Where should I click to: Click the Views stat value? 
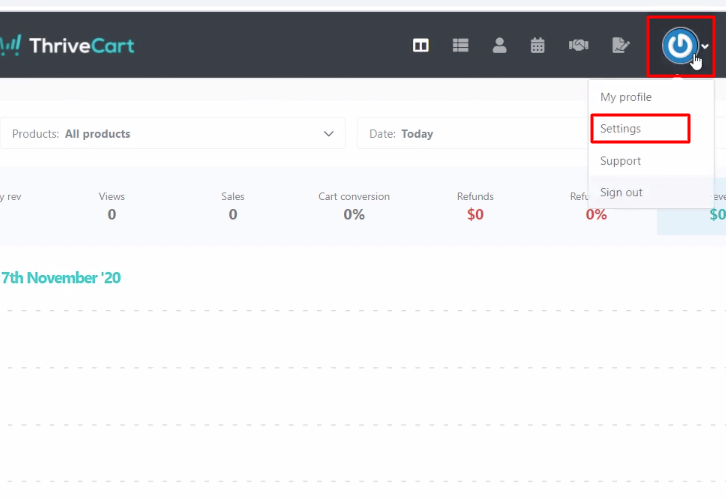(112, 214)
